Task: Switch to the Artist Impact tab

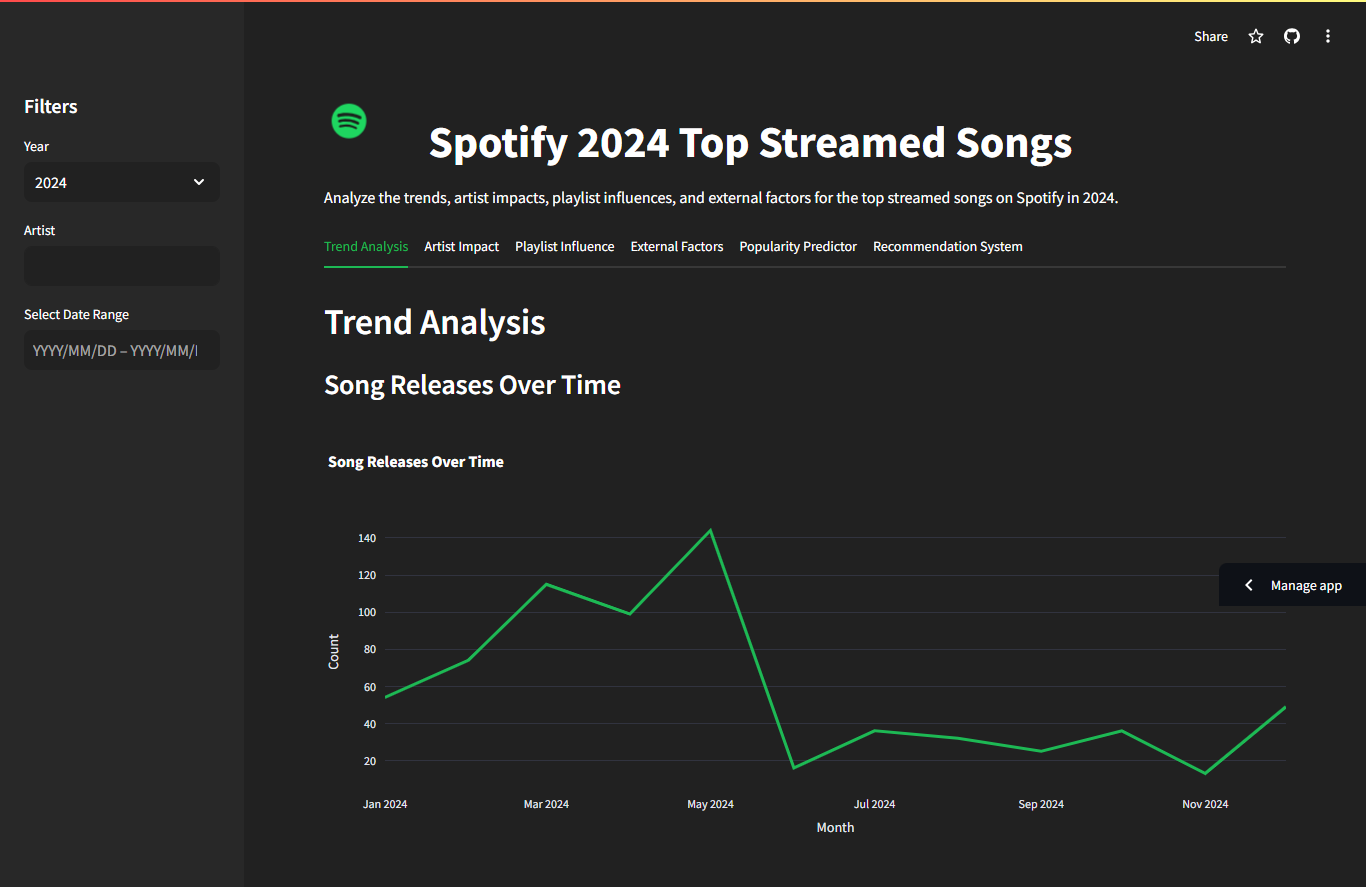Action: point(461,246)
